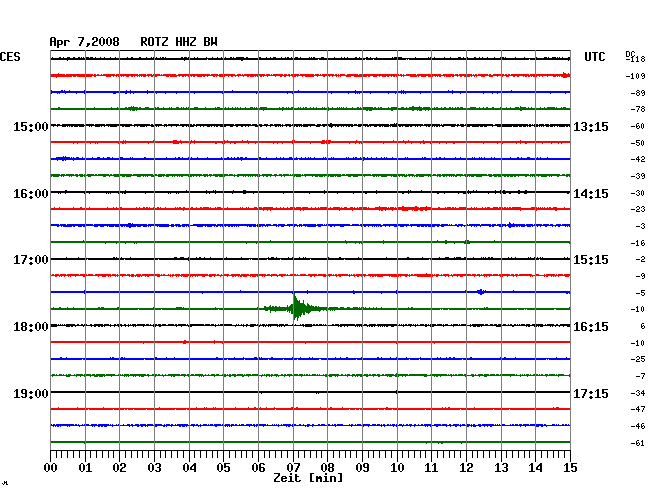This screenshot has width=650, height=494.
Task: Click the 12 minute axis tick label
Action: (466, 467)
